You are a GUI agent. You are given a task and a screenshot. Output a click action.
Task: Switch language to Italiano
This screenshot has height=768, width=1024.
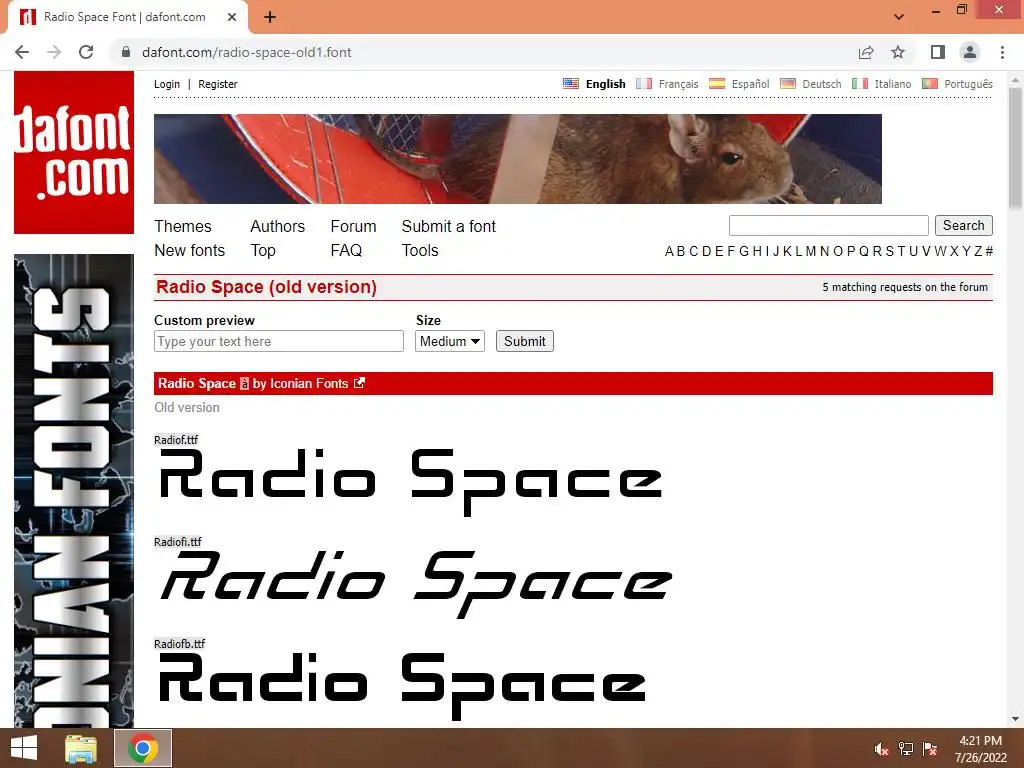click(x=893, y=84)
